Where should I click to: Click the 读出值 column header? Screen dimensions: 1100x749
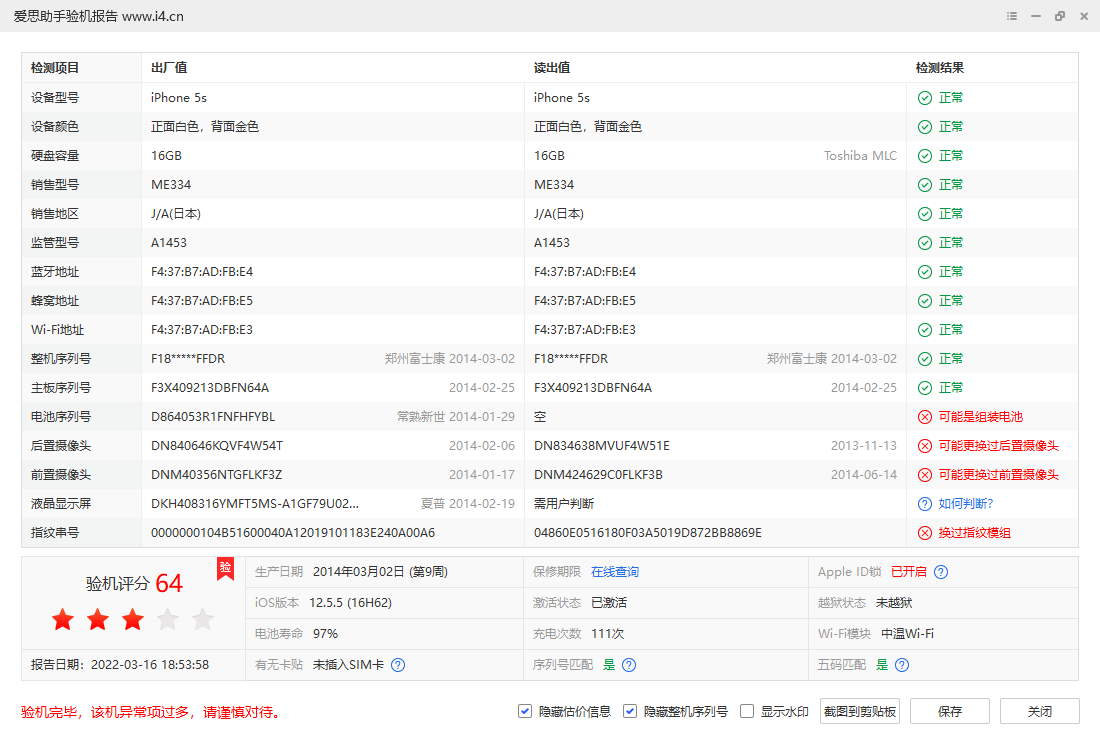552,68
